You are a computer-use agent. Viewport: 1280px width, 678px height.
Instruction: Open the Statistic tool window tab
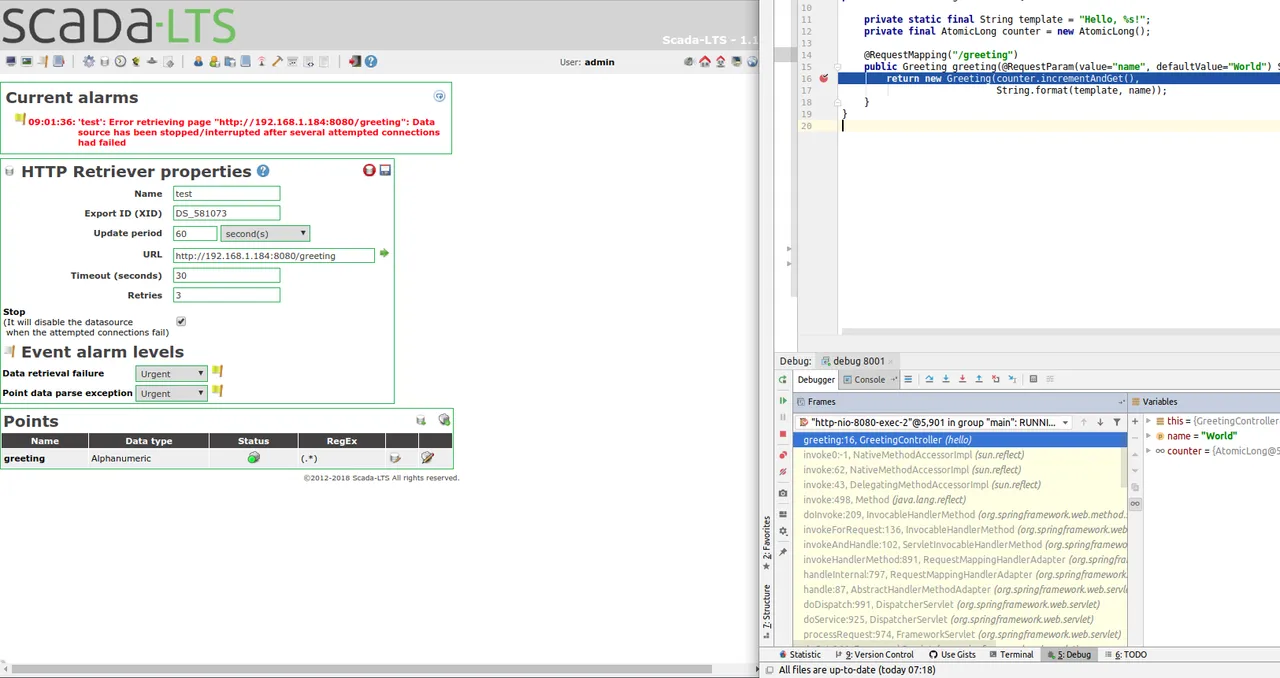[x=798, y=655]
